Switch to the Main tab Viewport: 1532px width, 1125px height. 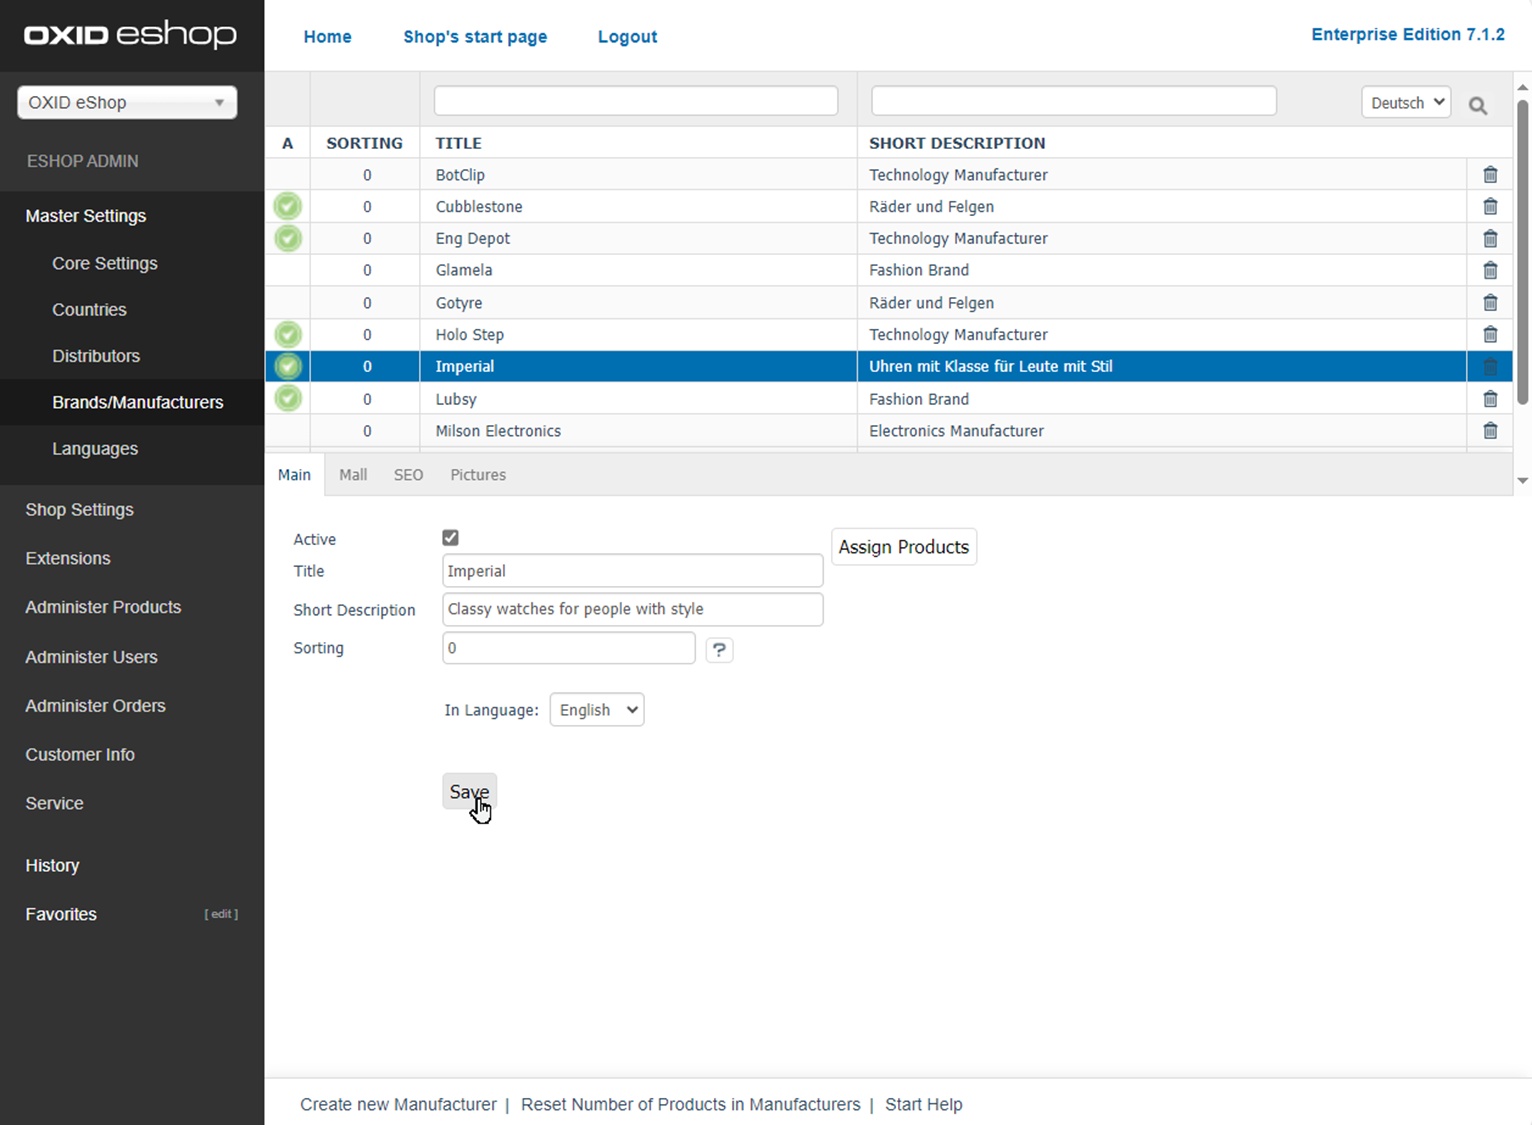[294, 475]
